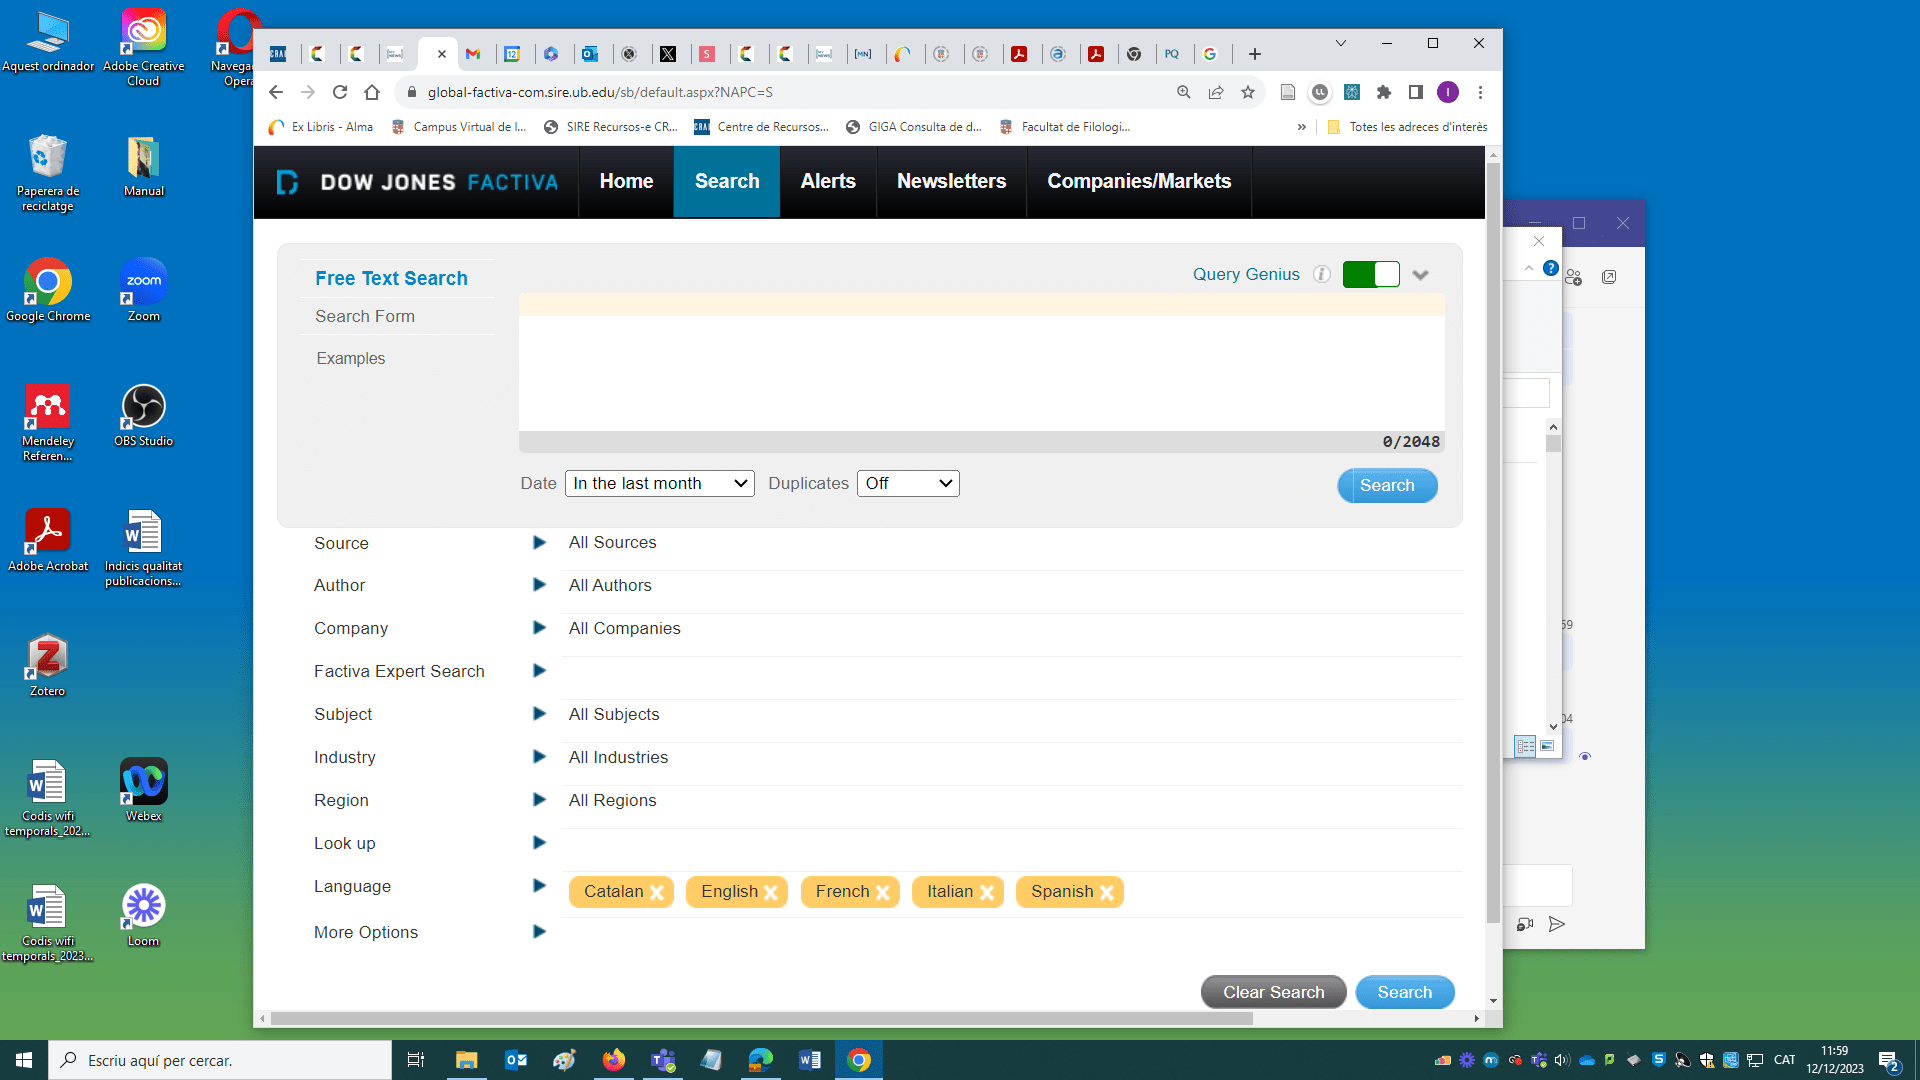Image resolution: width=1920 pixels, height=1080 pixels.
Task: Switch to Companies/Markets tab
Action: click(1138, 182)
